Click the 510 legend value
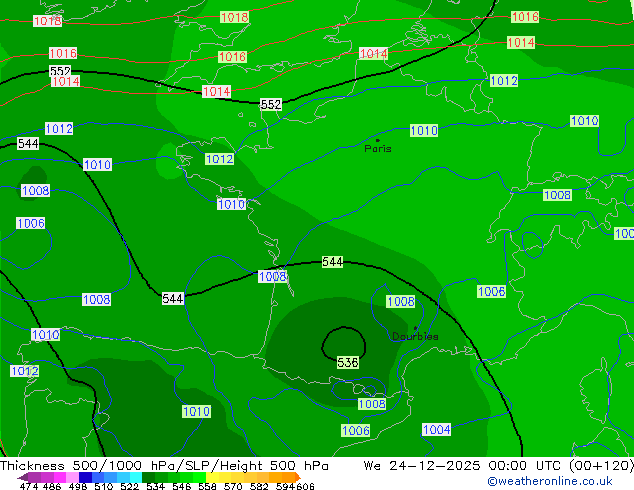This screenshot has height=490, width=634. tap(104, 486)
